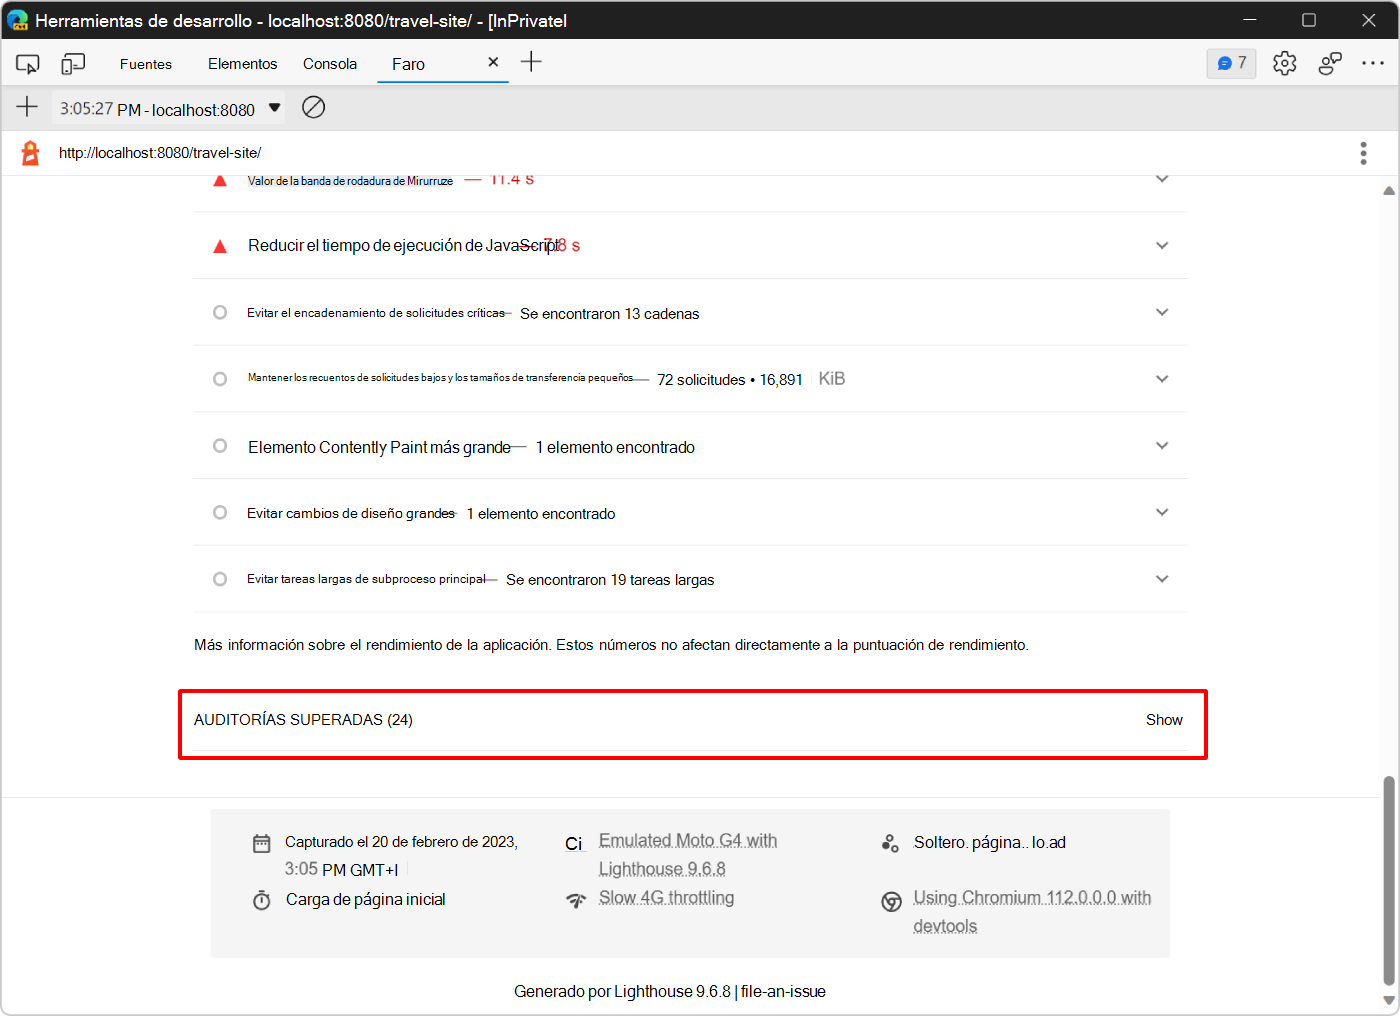The height and width of the screenshot is (1016, 1400).
Task: Click the single page load icon
Action: [890, 843]
